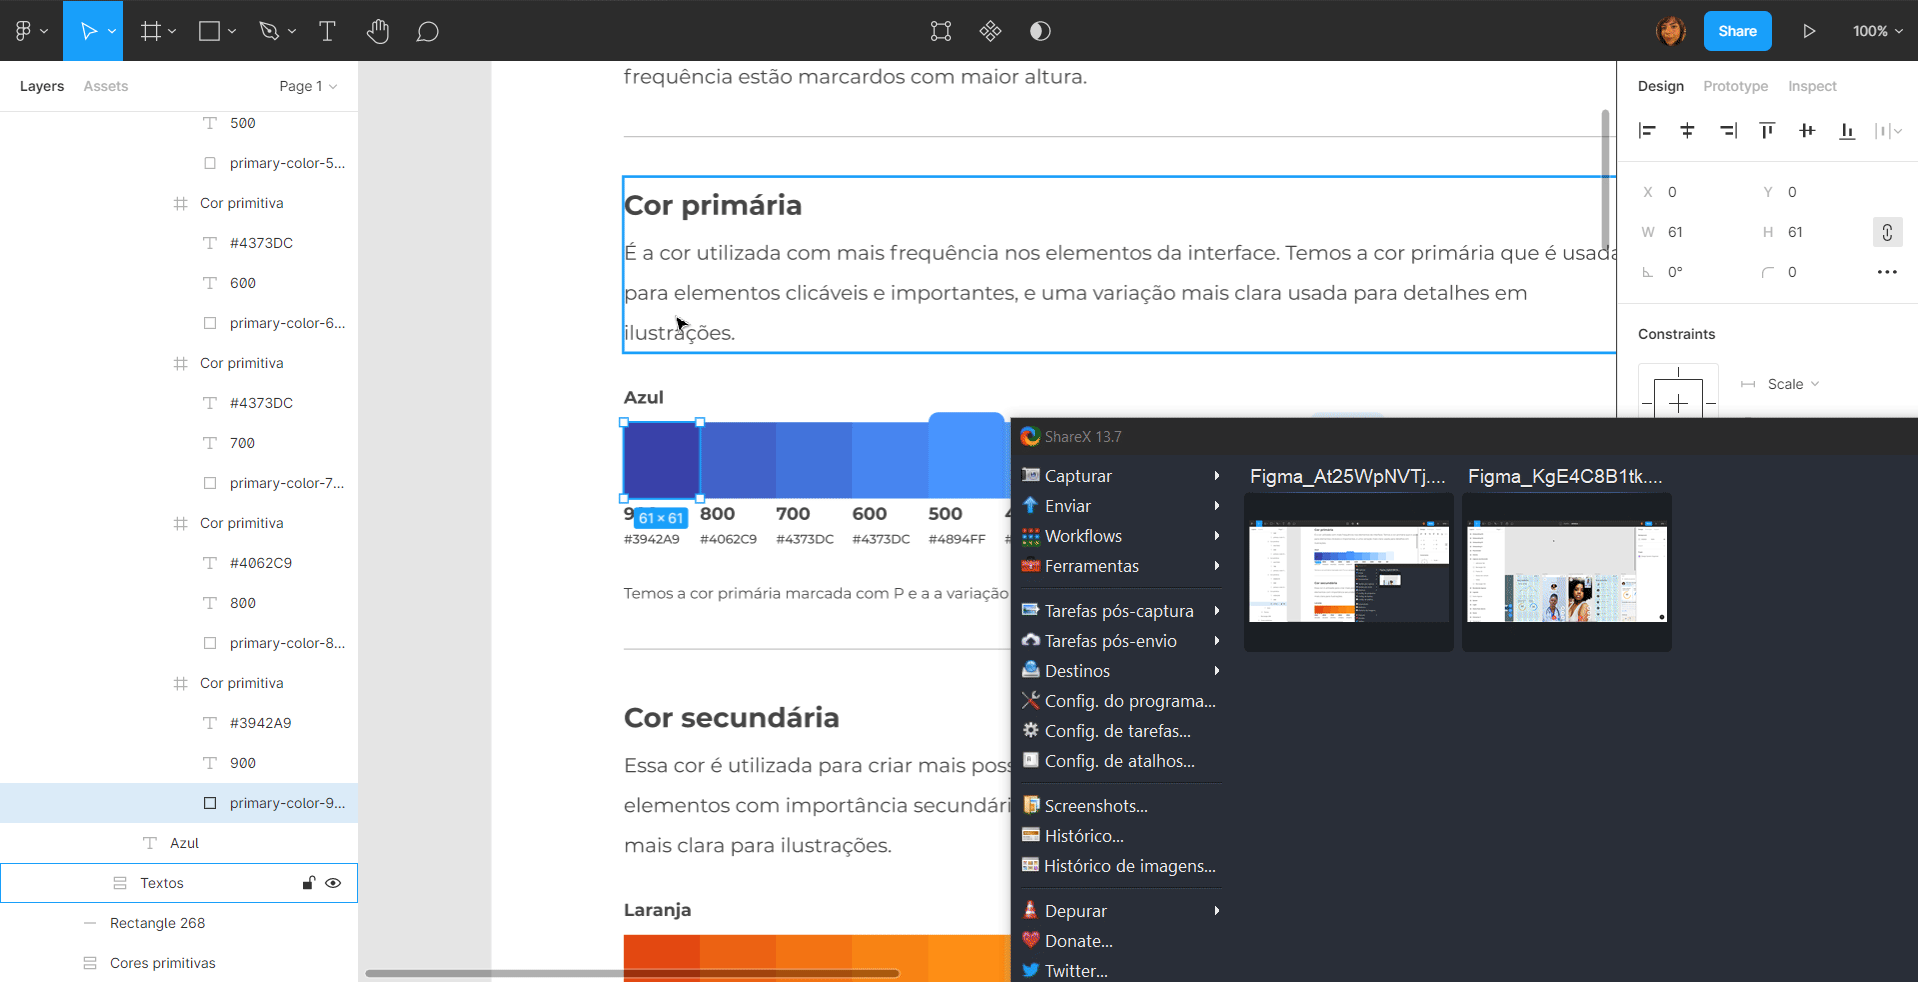Viewport: 1918px width, 982px height.
Task: Toggle visibility of Textos layer
Action: tap(333, 883)
